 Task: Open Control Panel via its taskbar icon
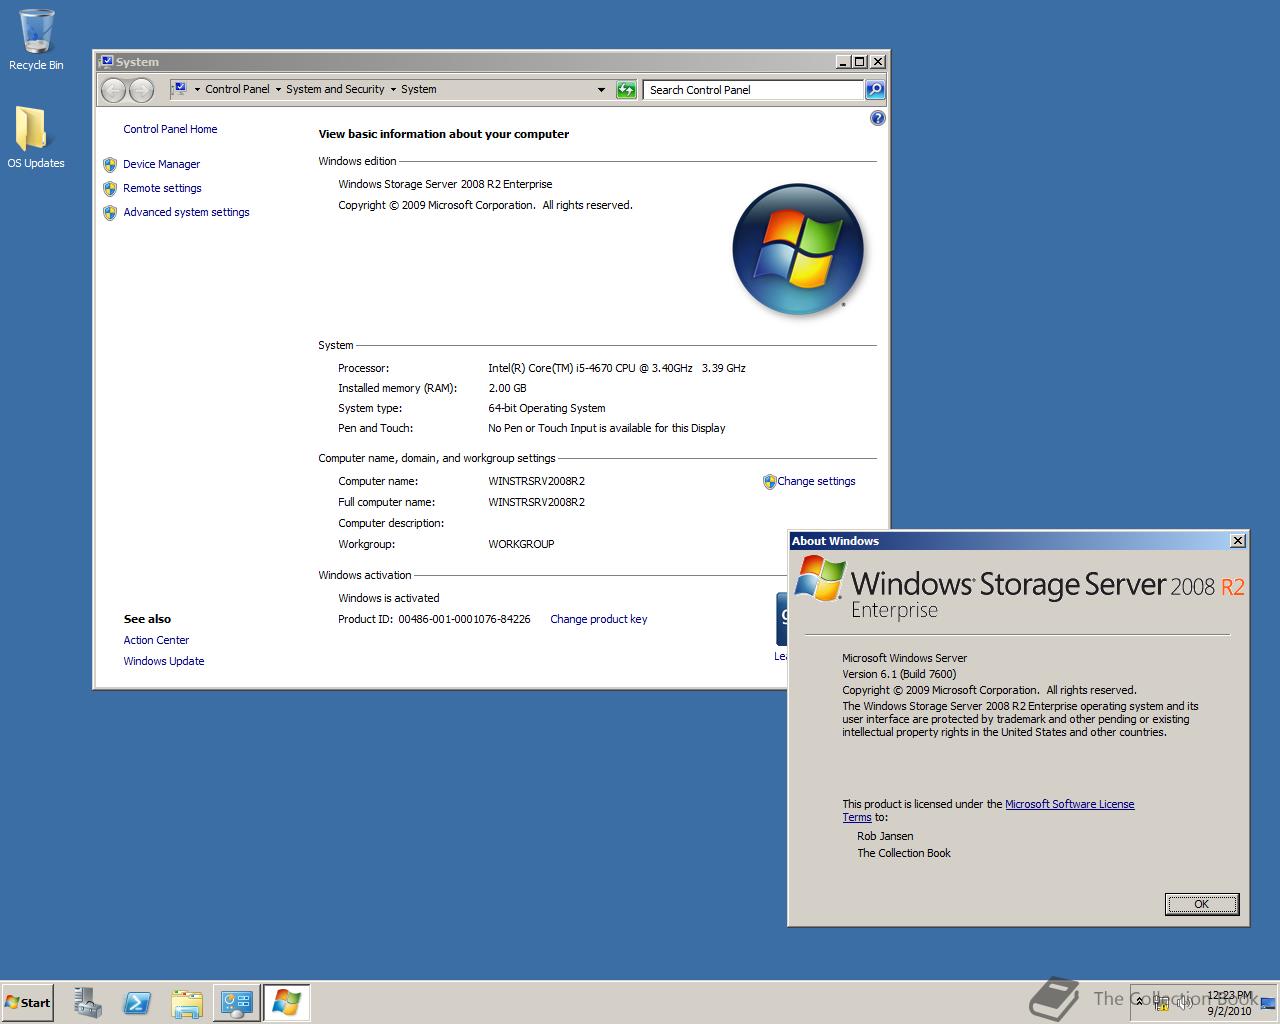point(237,1002)
